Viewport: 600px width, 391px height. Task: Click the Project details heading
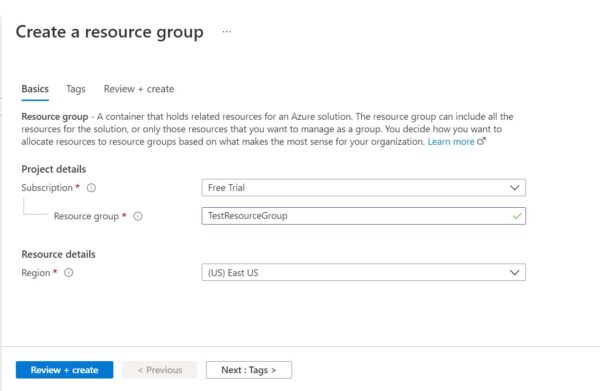pos(54,169)
